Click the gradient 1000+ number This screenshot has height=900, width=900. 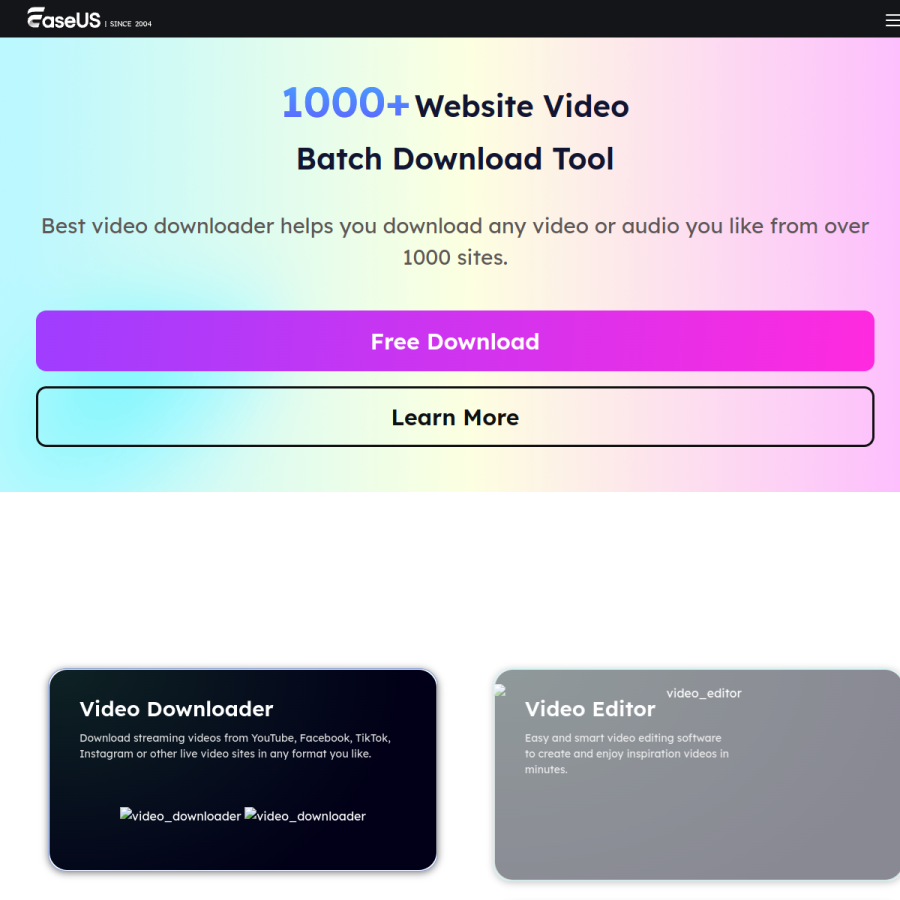coord(345,103)
